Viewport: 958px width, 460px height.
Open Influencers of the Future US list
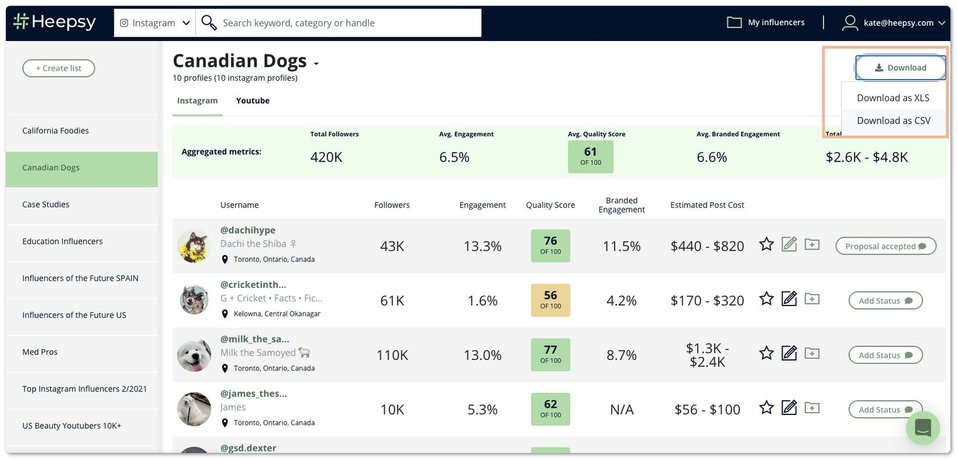pos(81,315)
